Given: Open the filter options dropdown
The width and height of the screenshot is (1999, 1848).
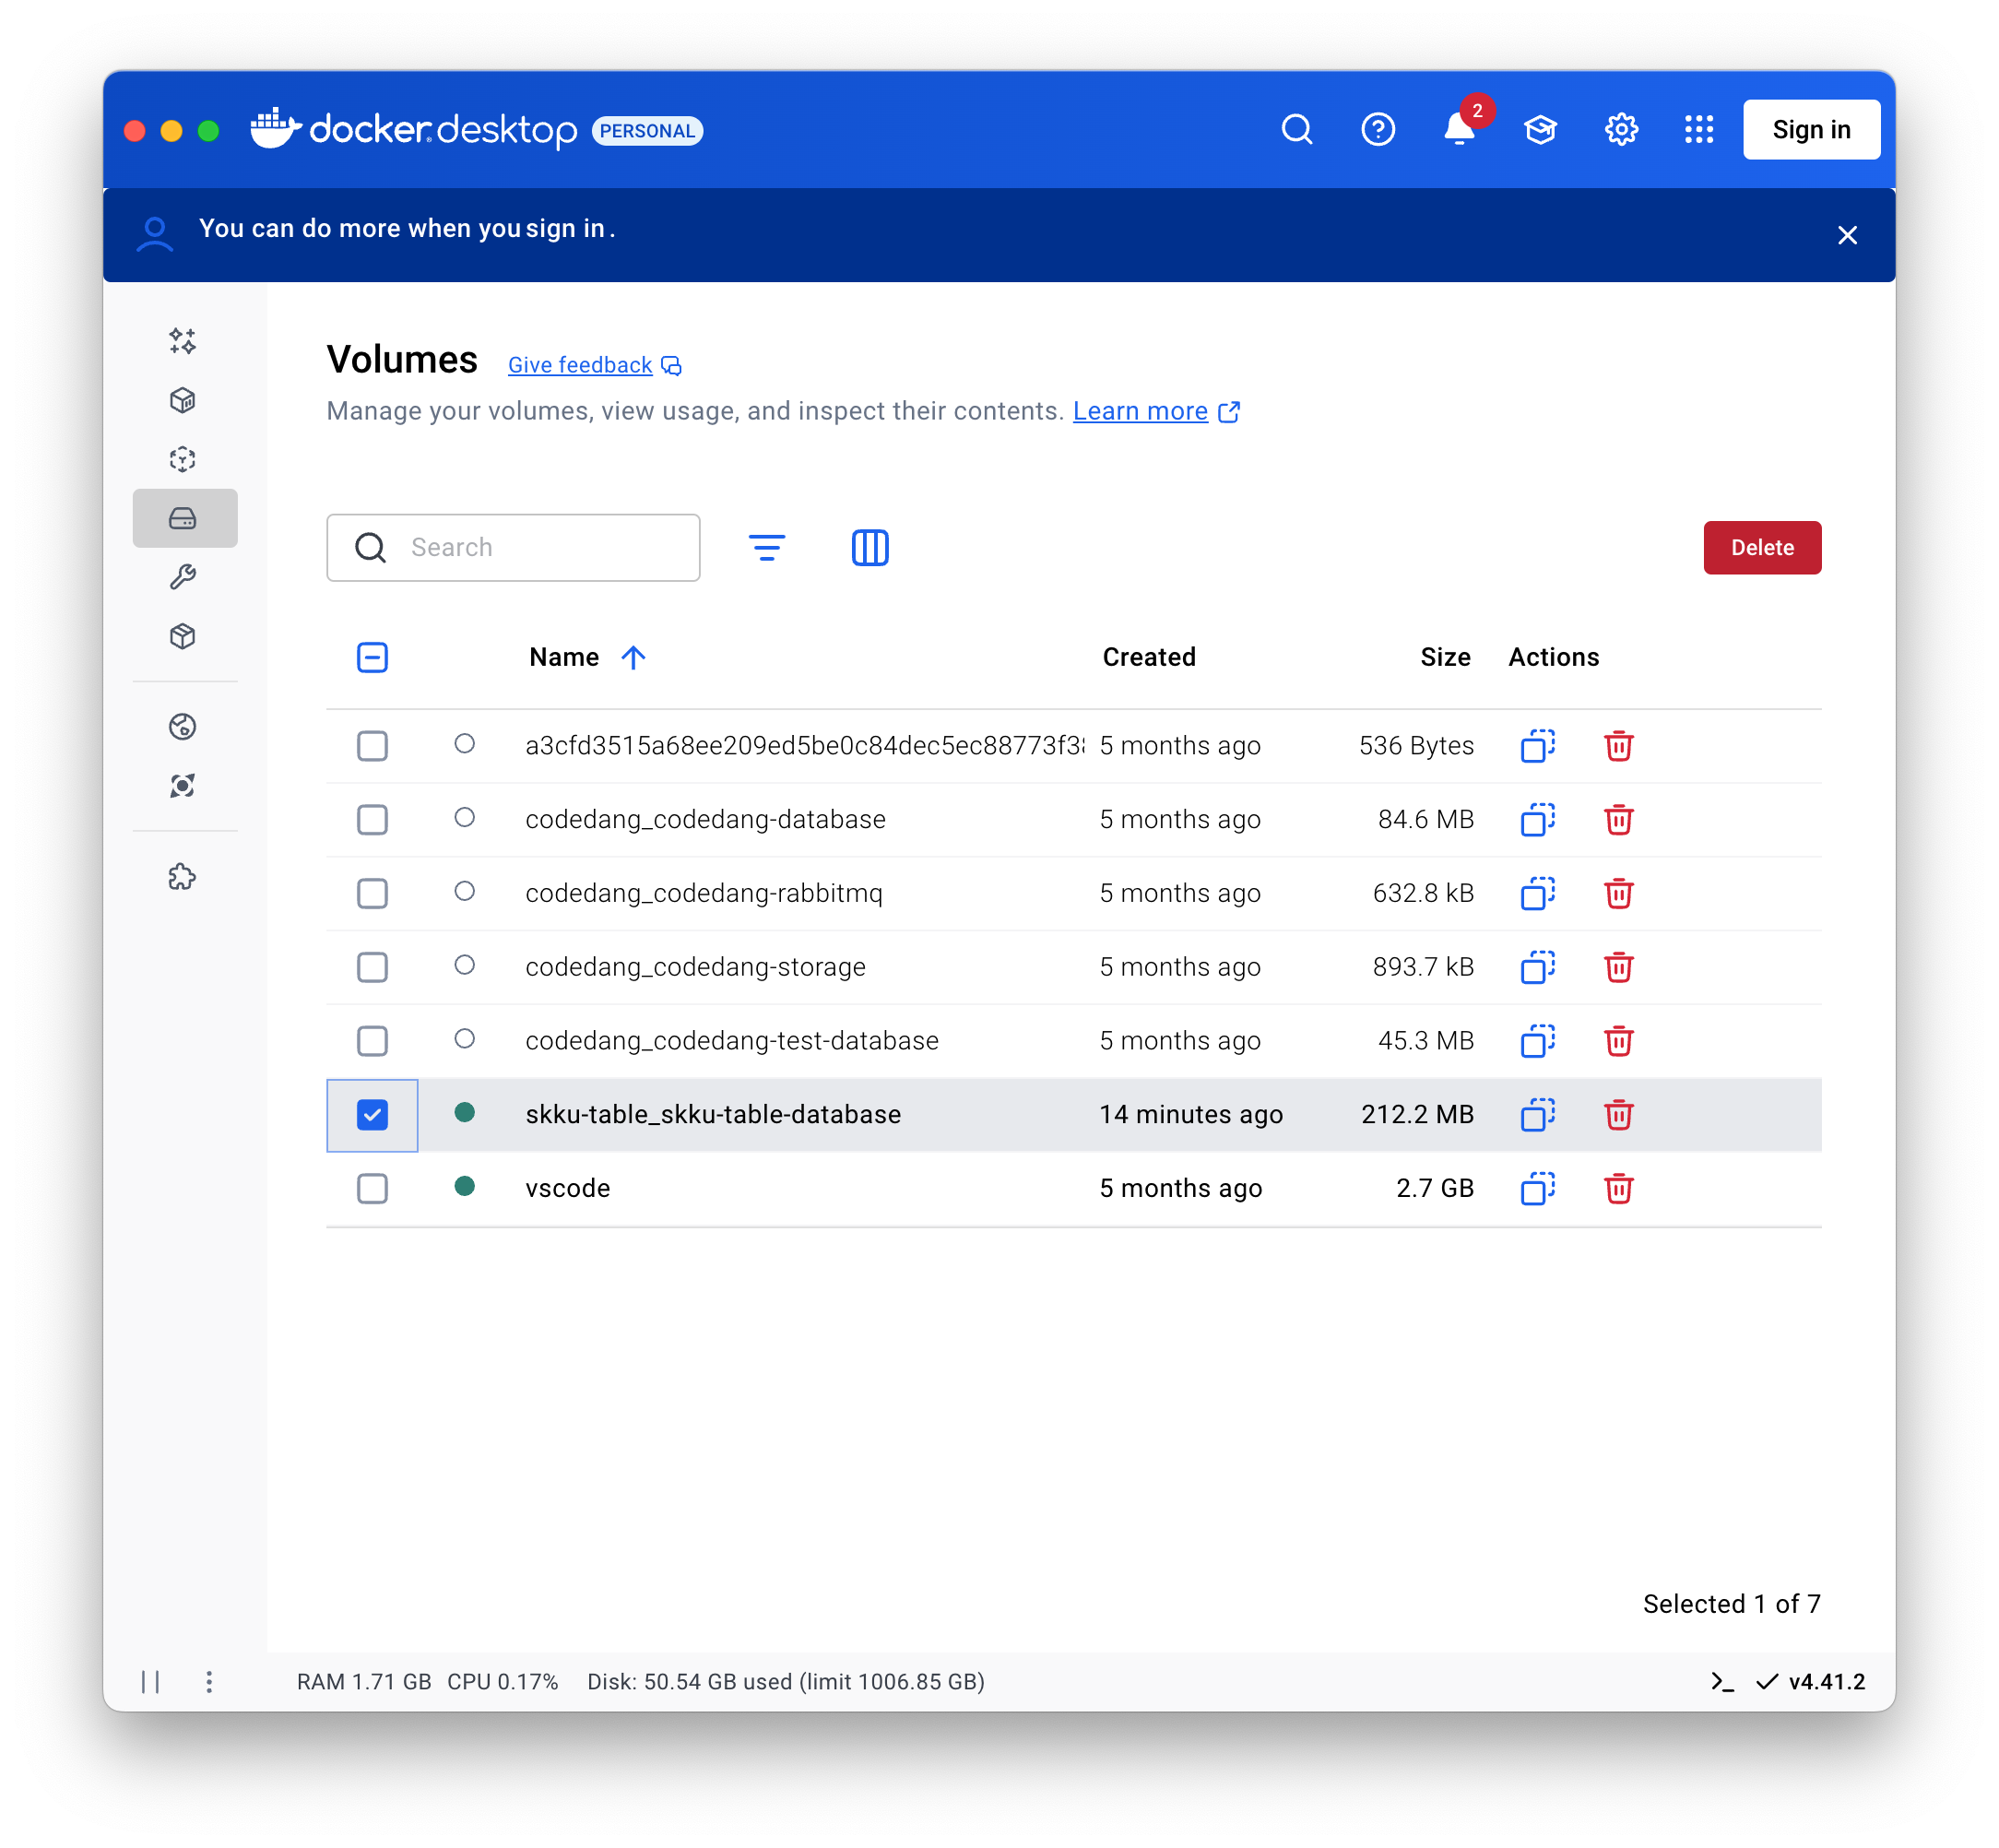Looking at the screenshot, I should [767, 548].
